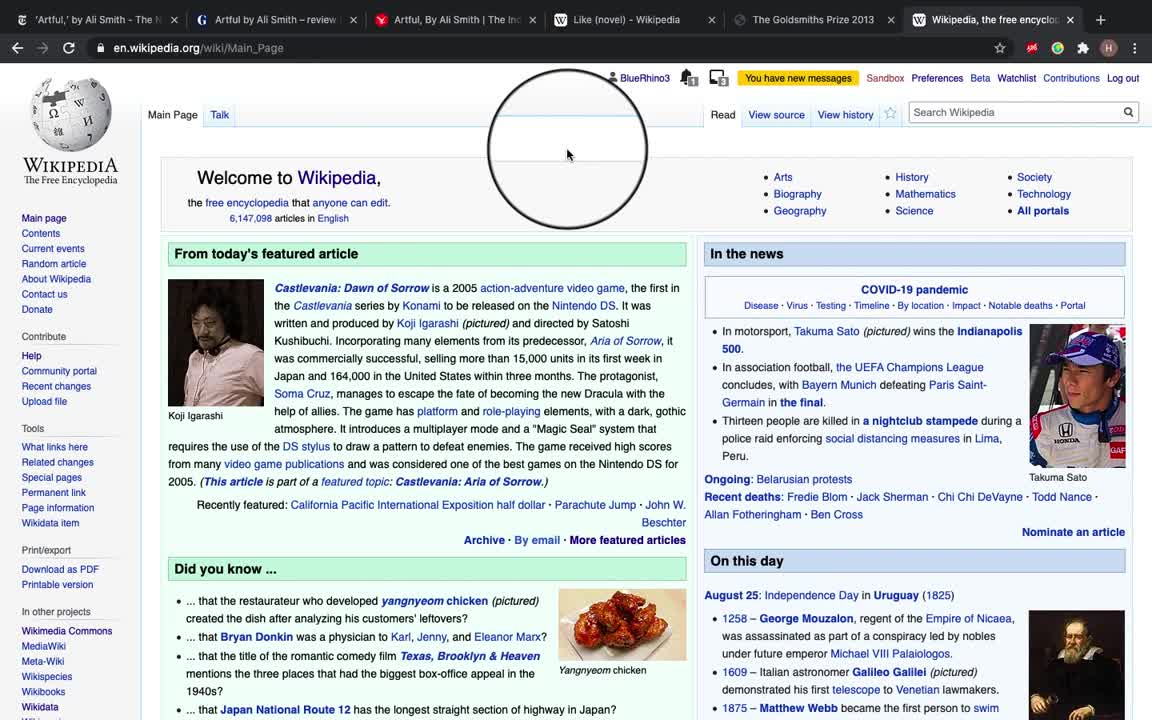This screenshot has width=1152, height=720.
Task: Open the Mathematics portal link
Action: (x=925, y=194)
